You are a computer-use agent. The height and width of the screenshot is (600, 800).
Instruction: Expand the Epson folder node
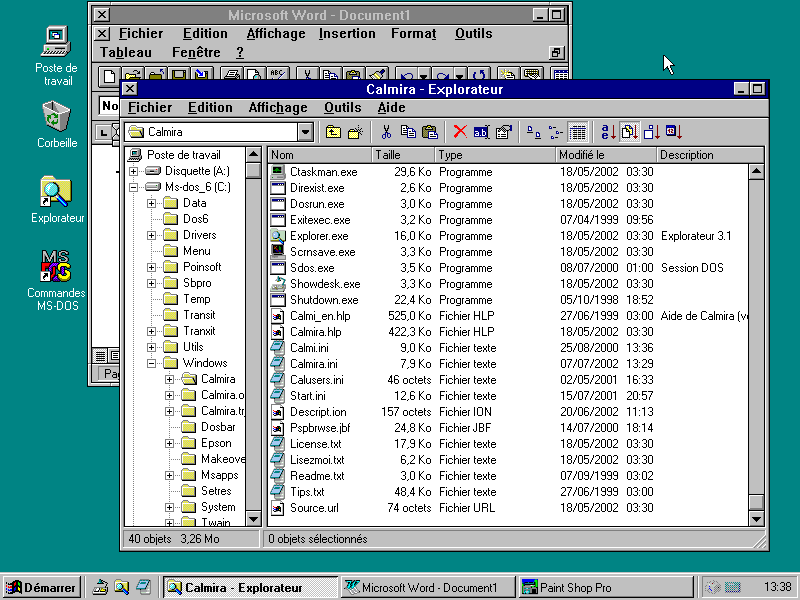click(169, 443)
